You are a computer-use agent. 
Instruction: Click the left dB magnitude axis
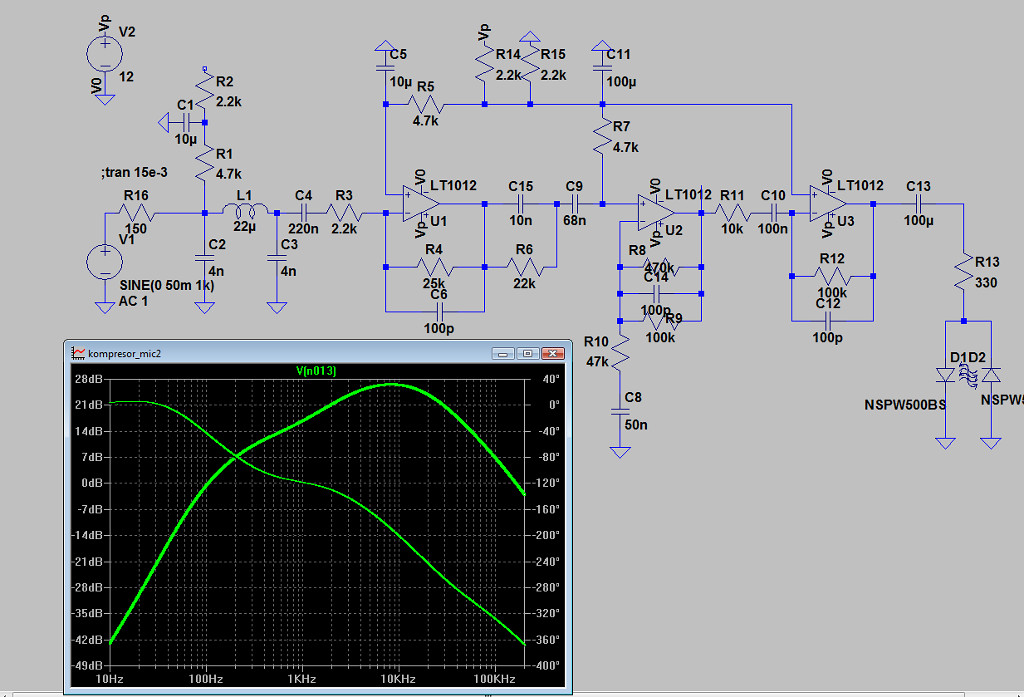coord(88,520)
